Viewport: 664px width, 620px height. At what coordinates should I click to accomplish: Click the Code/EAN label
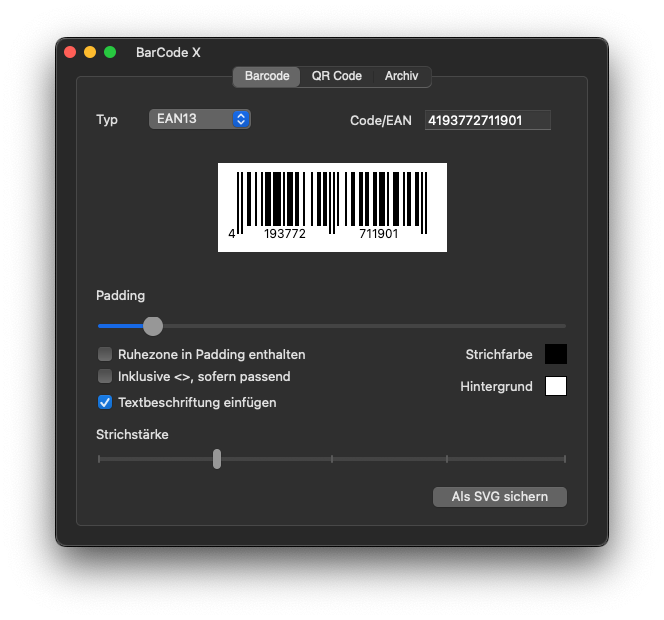(x=381, y=121)
